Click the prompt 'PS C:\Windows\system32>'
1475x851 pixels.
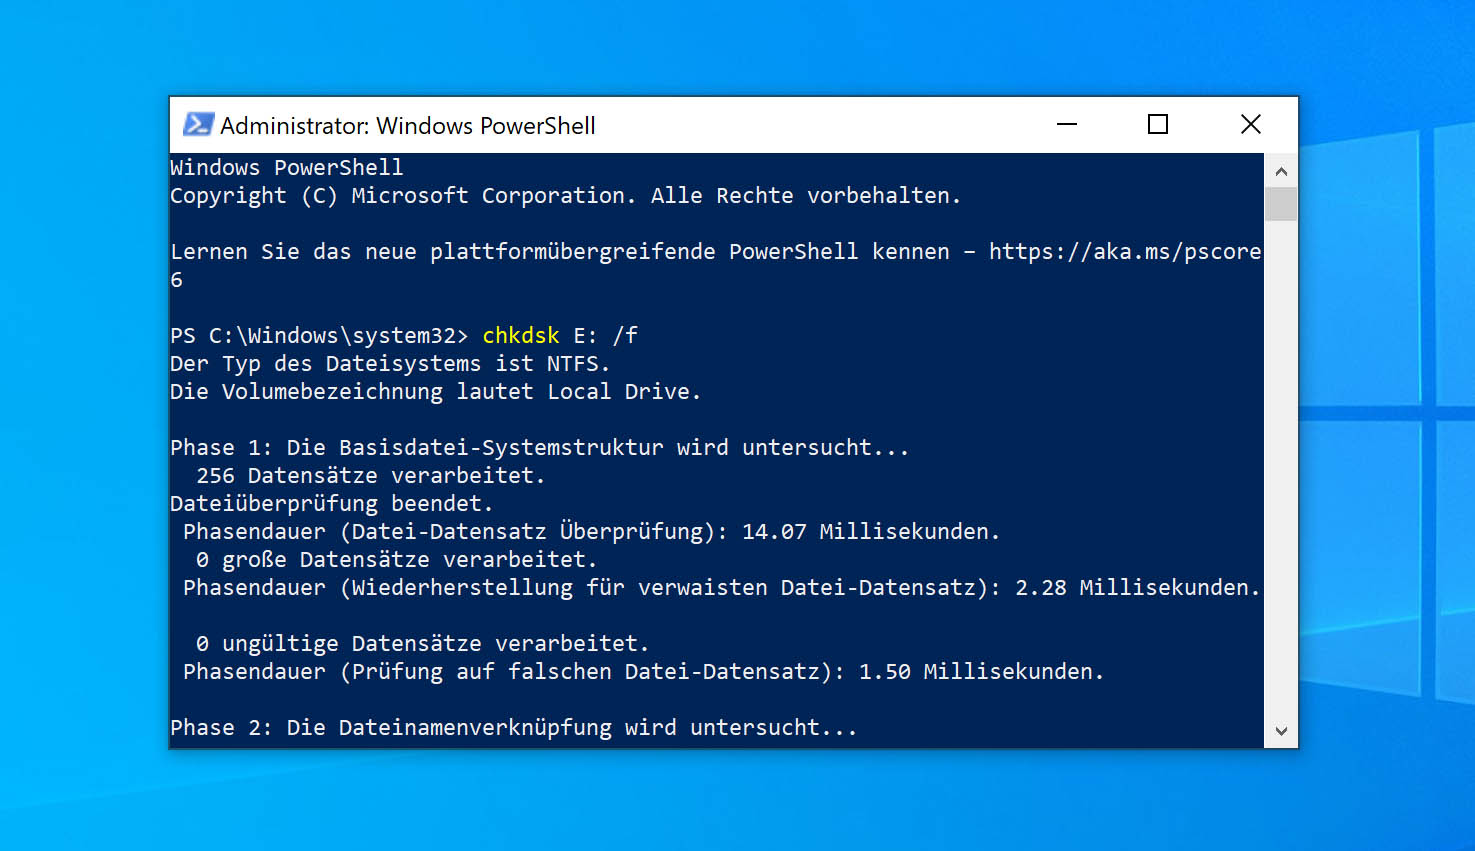319,336
